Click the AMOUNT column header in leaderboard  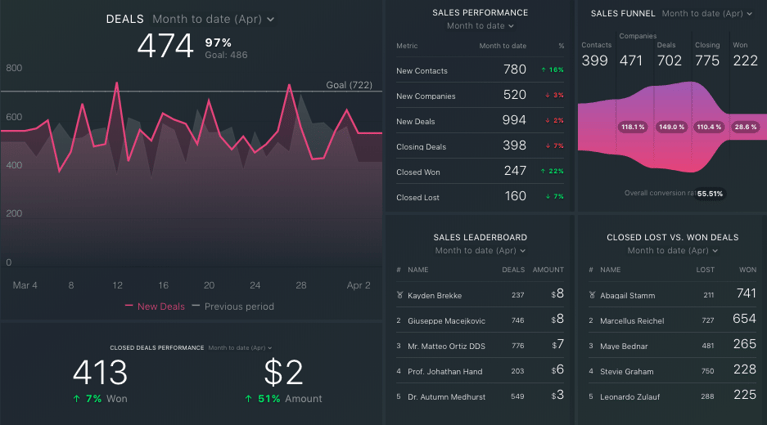548,270
